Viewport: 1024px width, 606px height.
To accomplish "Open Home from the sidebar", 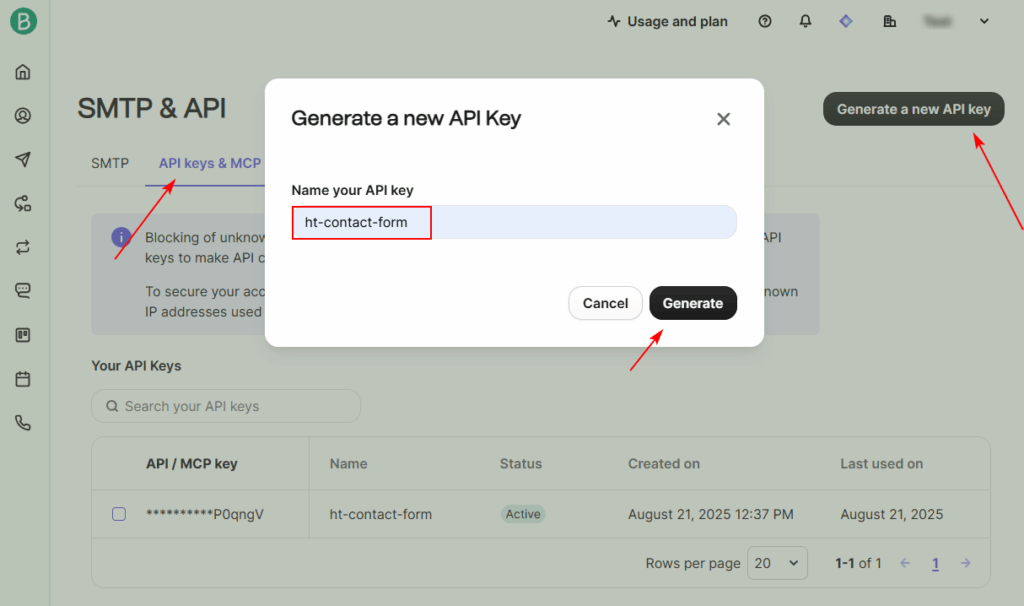I will coord(23,72).
